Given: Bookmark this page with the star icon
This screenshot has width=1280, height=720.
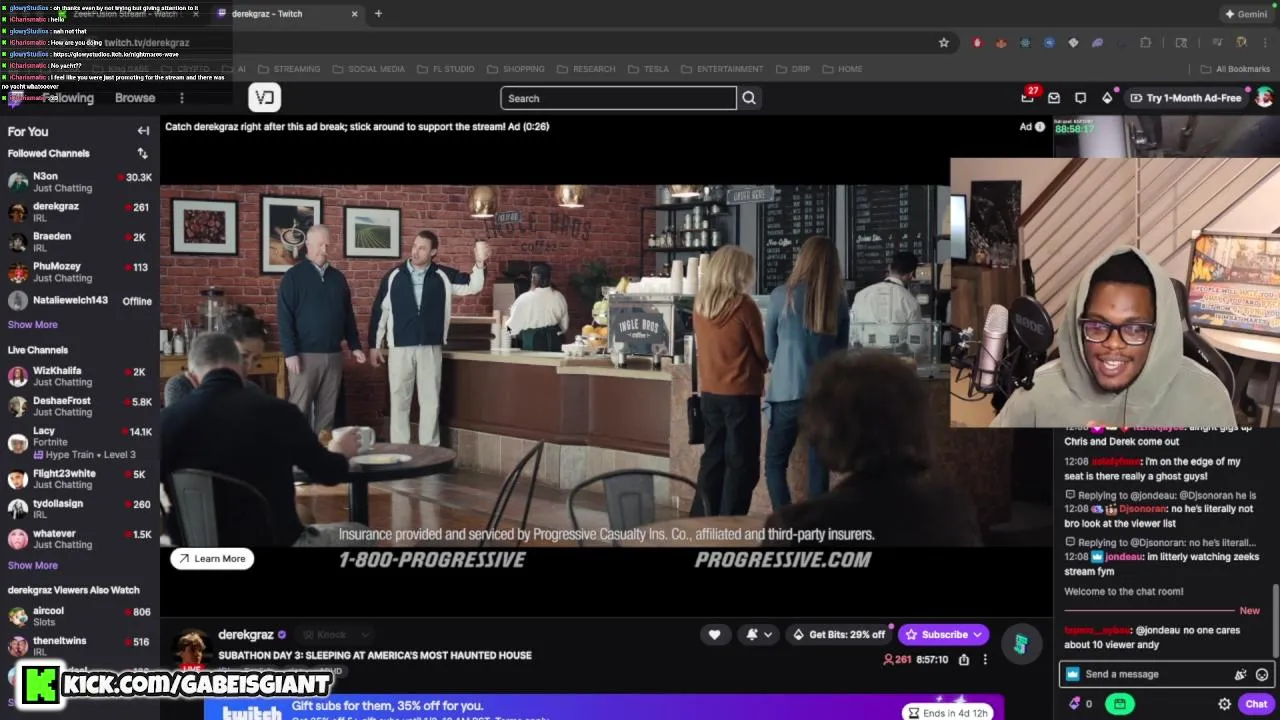Looking at the screenshot, I should click(x=943, y=43).
